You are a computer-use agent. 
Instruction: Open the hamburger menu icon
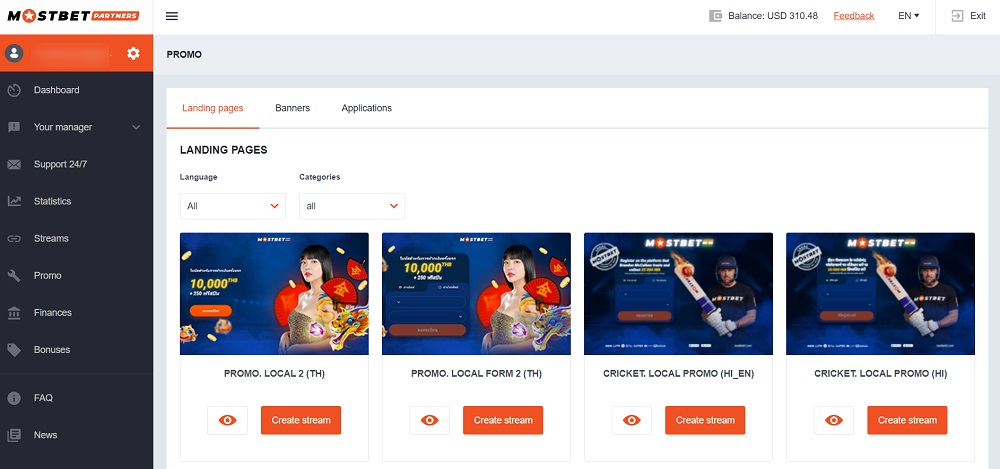171,16
